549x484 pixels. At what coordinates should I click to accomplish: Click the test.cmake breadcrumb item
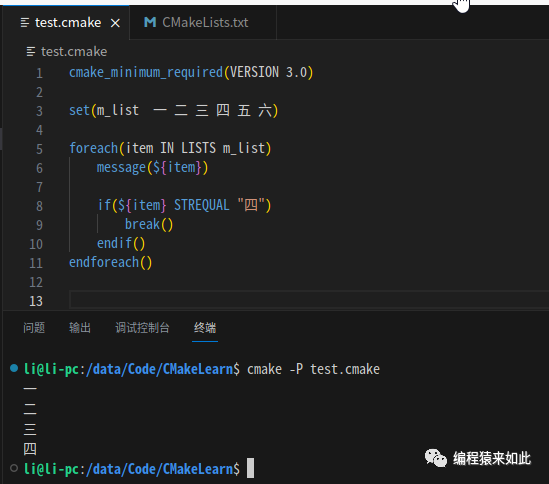click(x=74, y=52)
